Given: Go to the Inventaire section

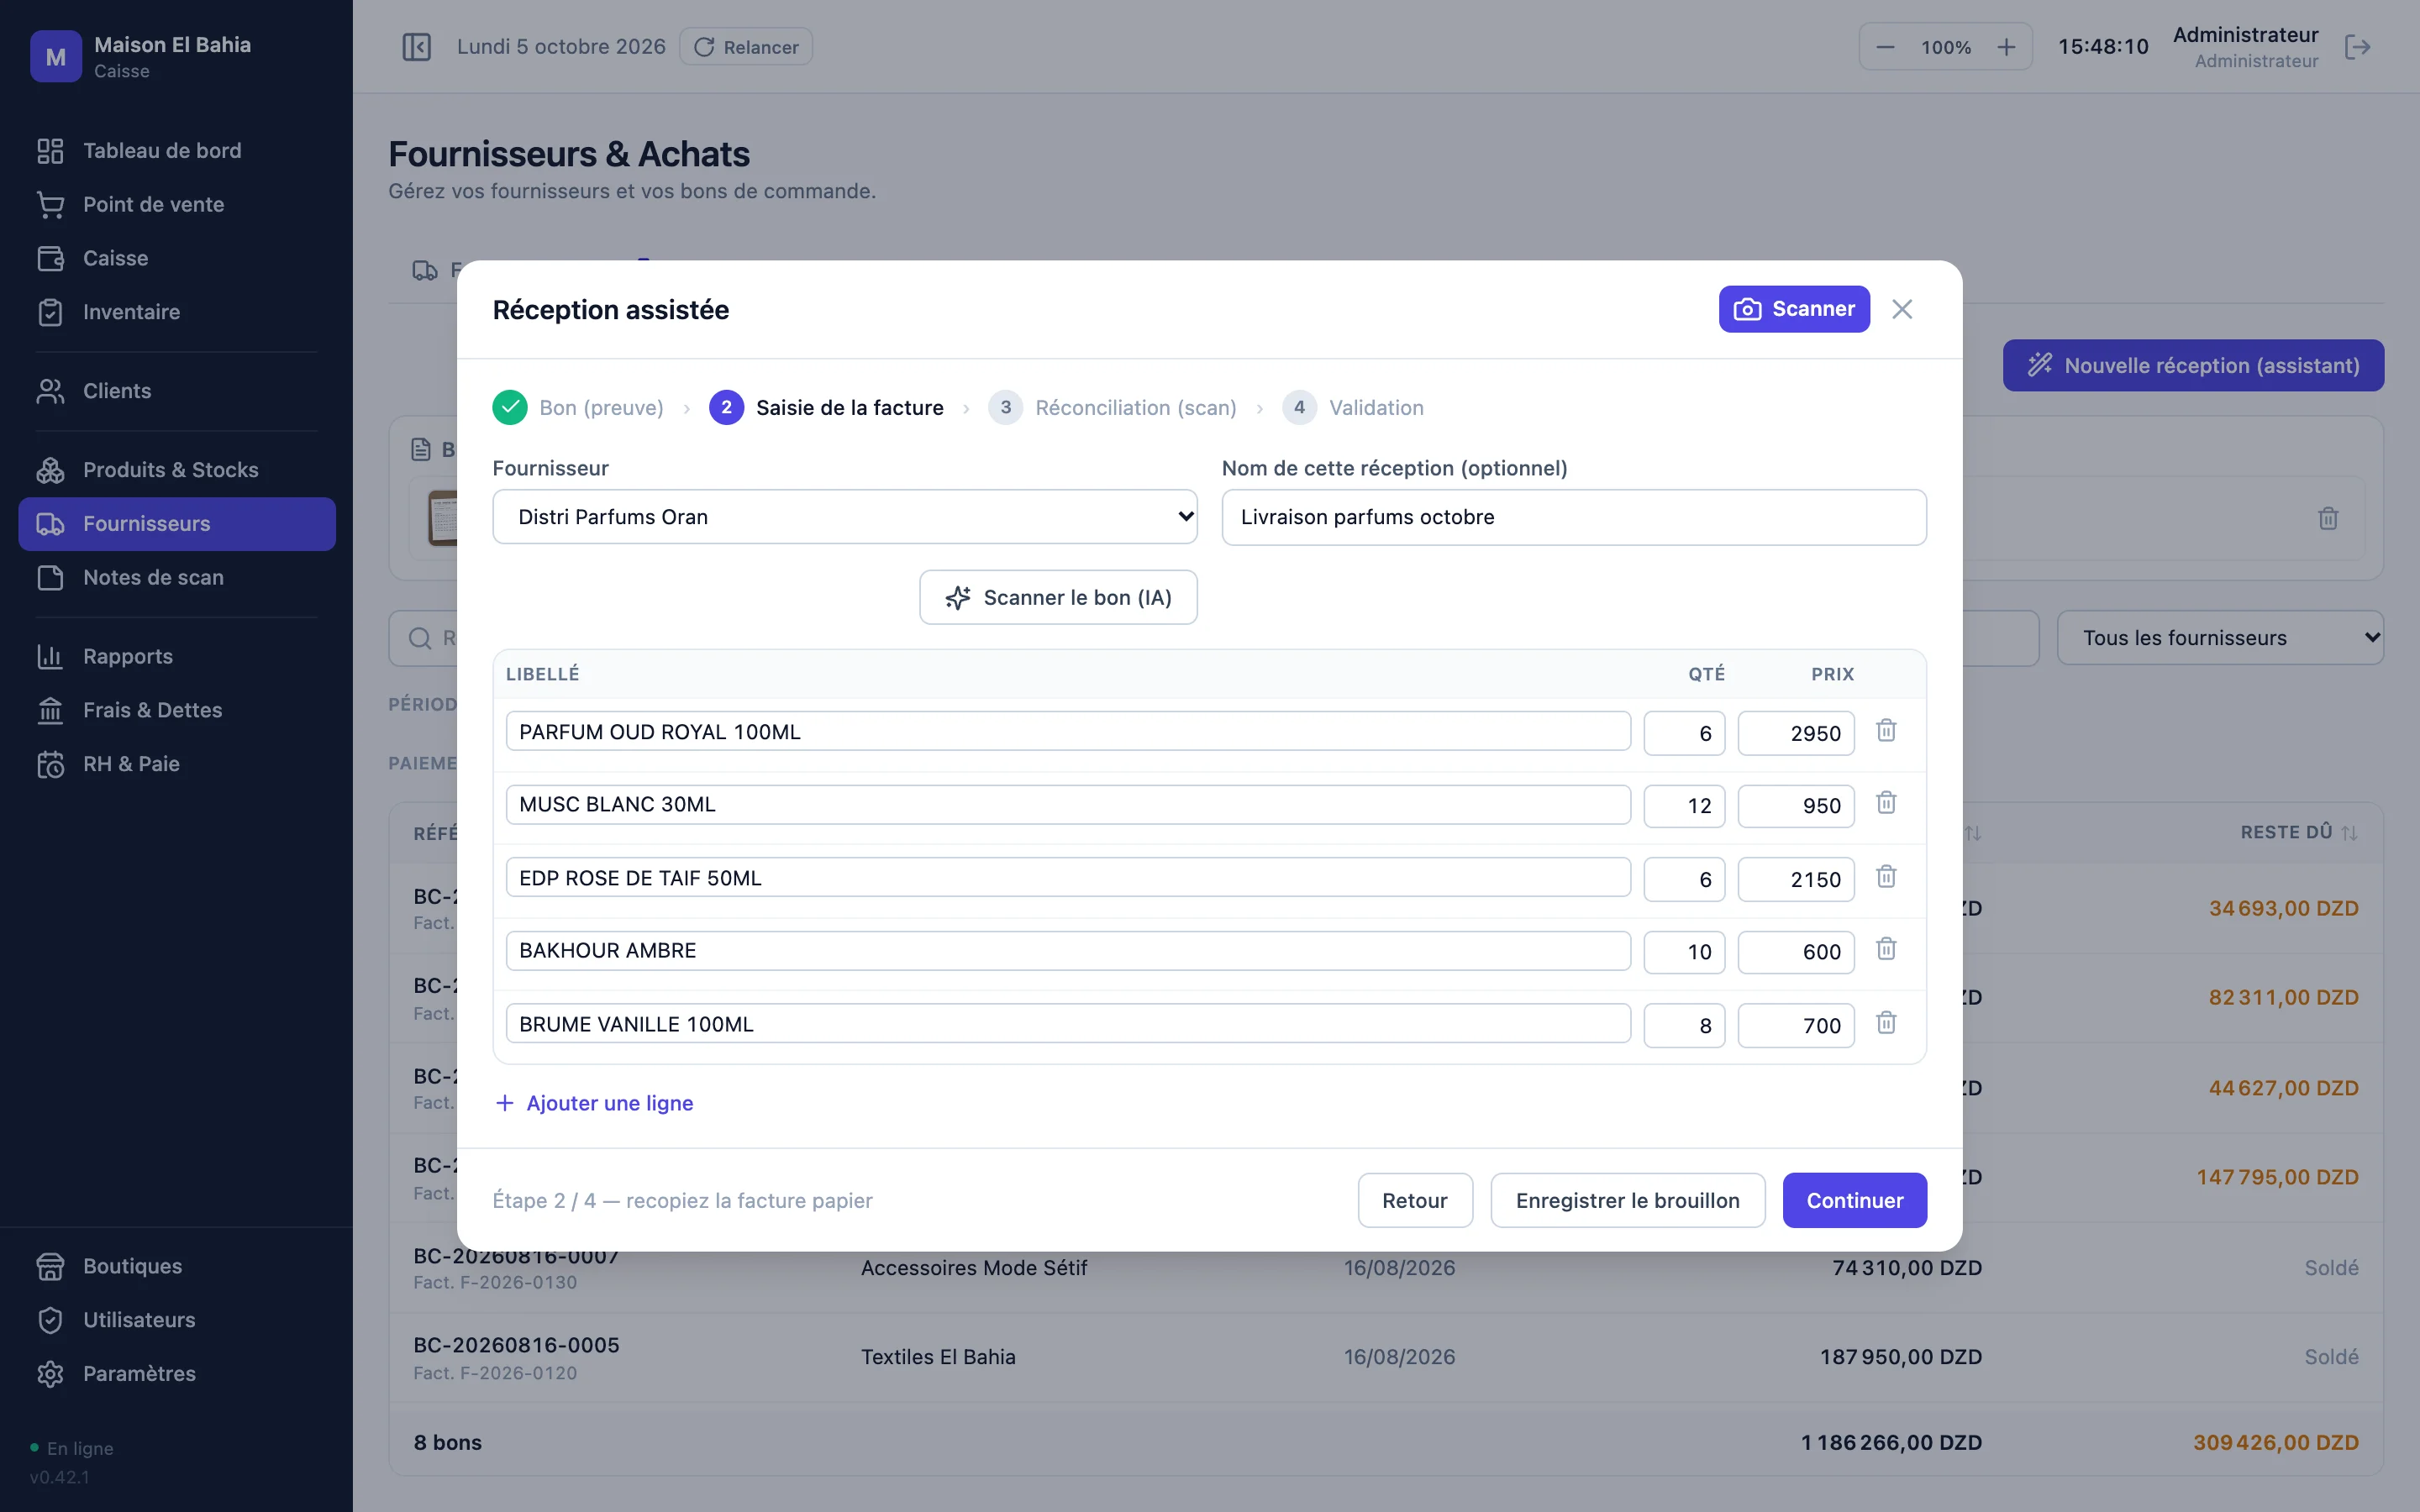Looking at the screenshot, I should click(177, 312).
